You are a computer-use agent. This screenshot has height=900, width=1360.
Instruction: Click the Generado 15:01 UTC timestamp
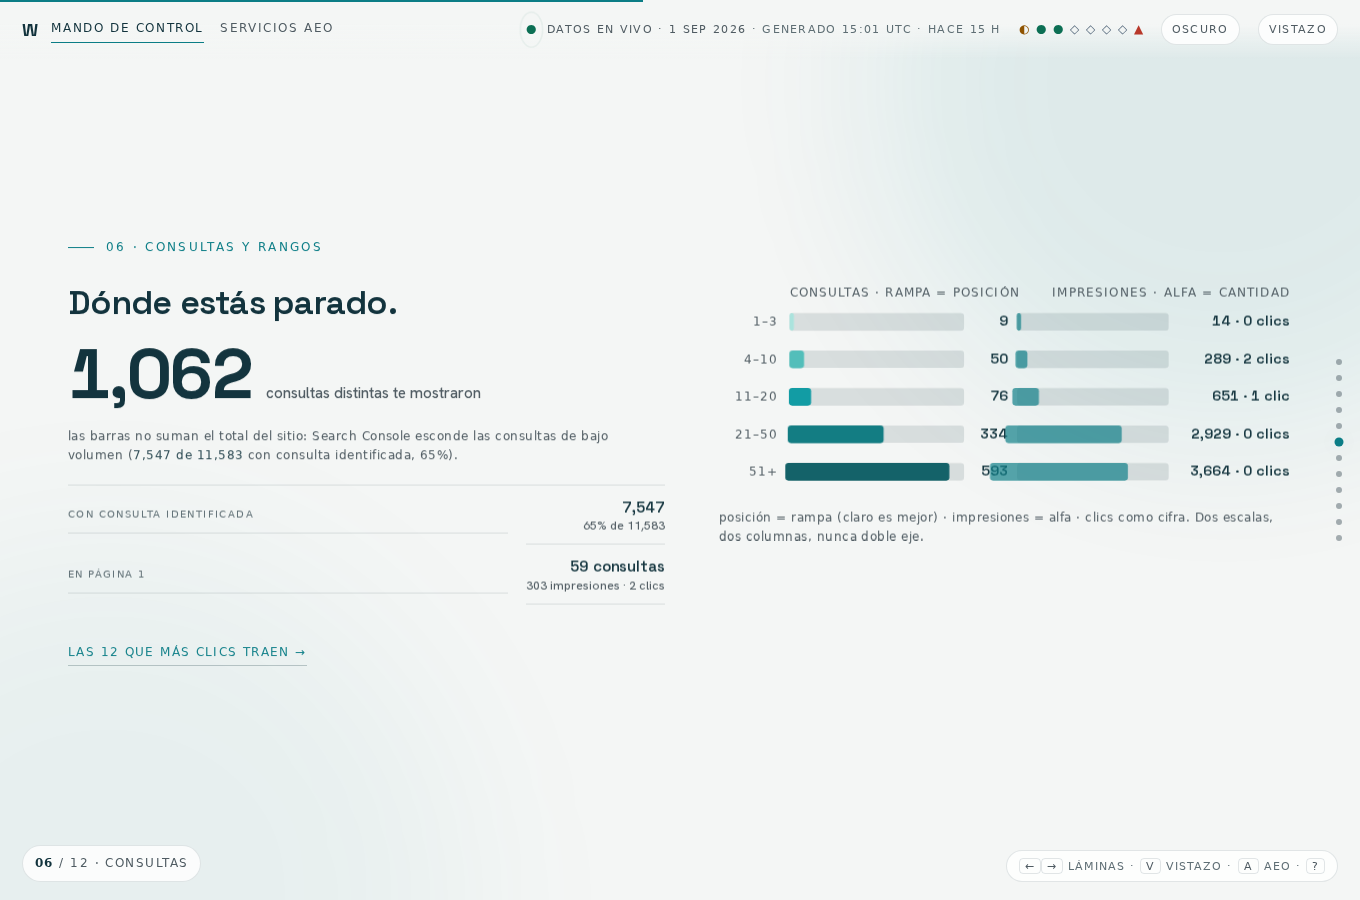coord(837,30)
